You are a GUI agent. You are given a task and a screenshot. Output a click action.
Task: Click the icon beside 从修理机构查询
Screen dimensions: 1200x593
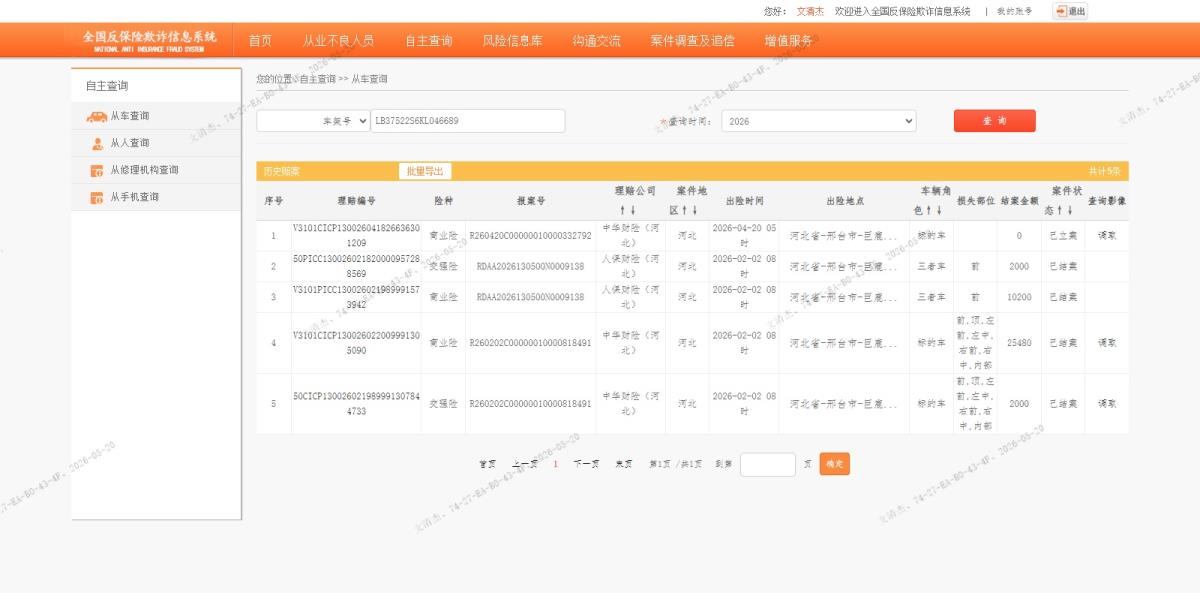pyautogui.click(x=97, y=170)
